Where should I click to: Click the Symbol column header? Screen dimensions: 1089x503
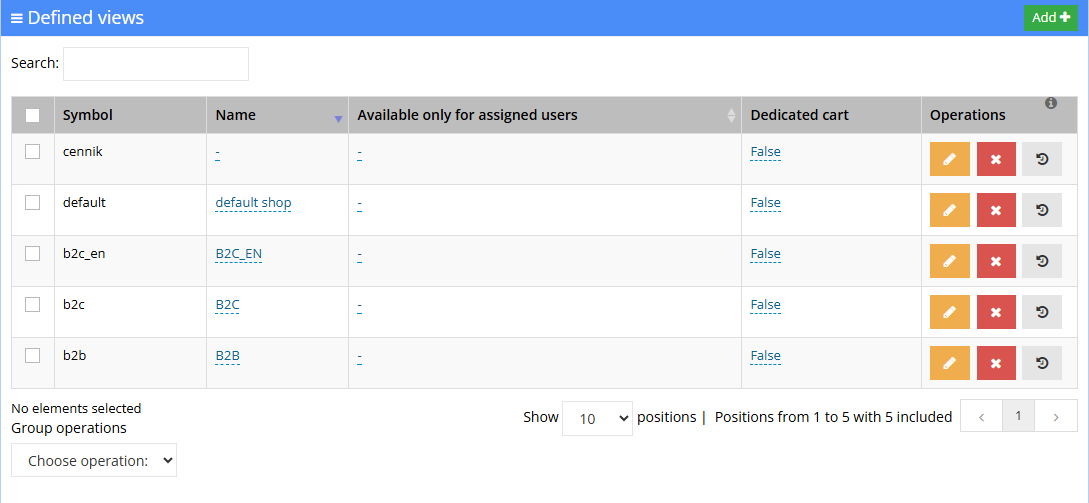click(x=131, y=115)
